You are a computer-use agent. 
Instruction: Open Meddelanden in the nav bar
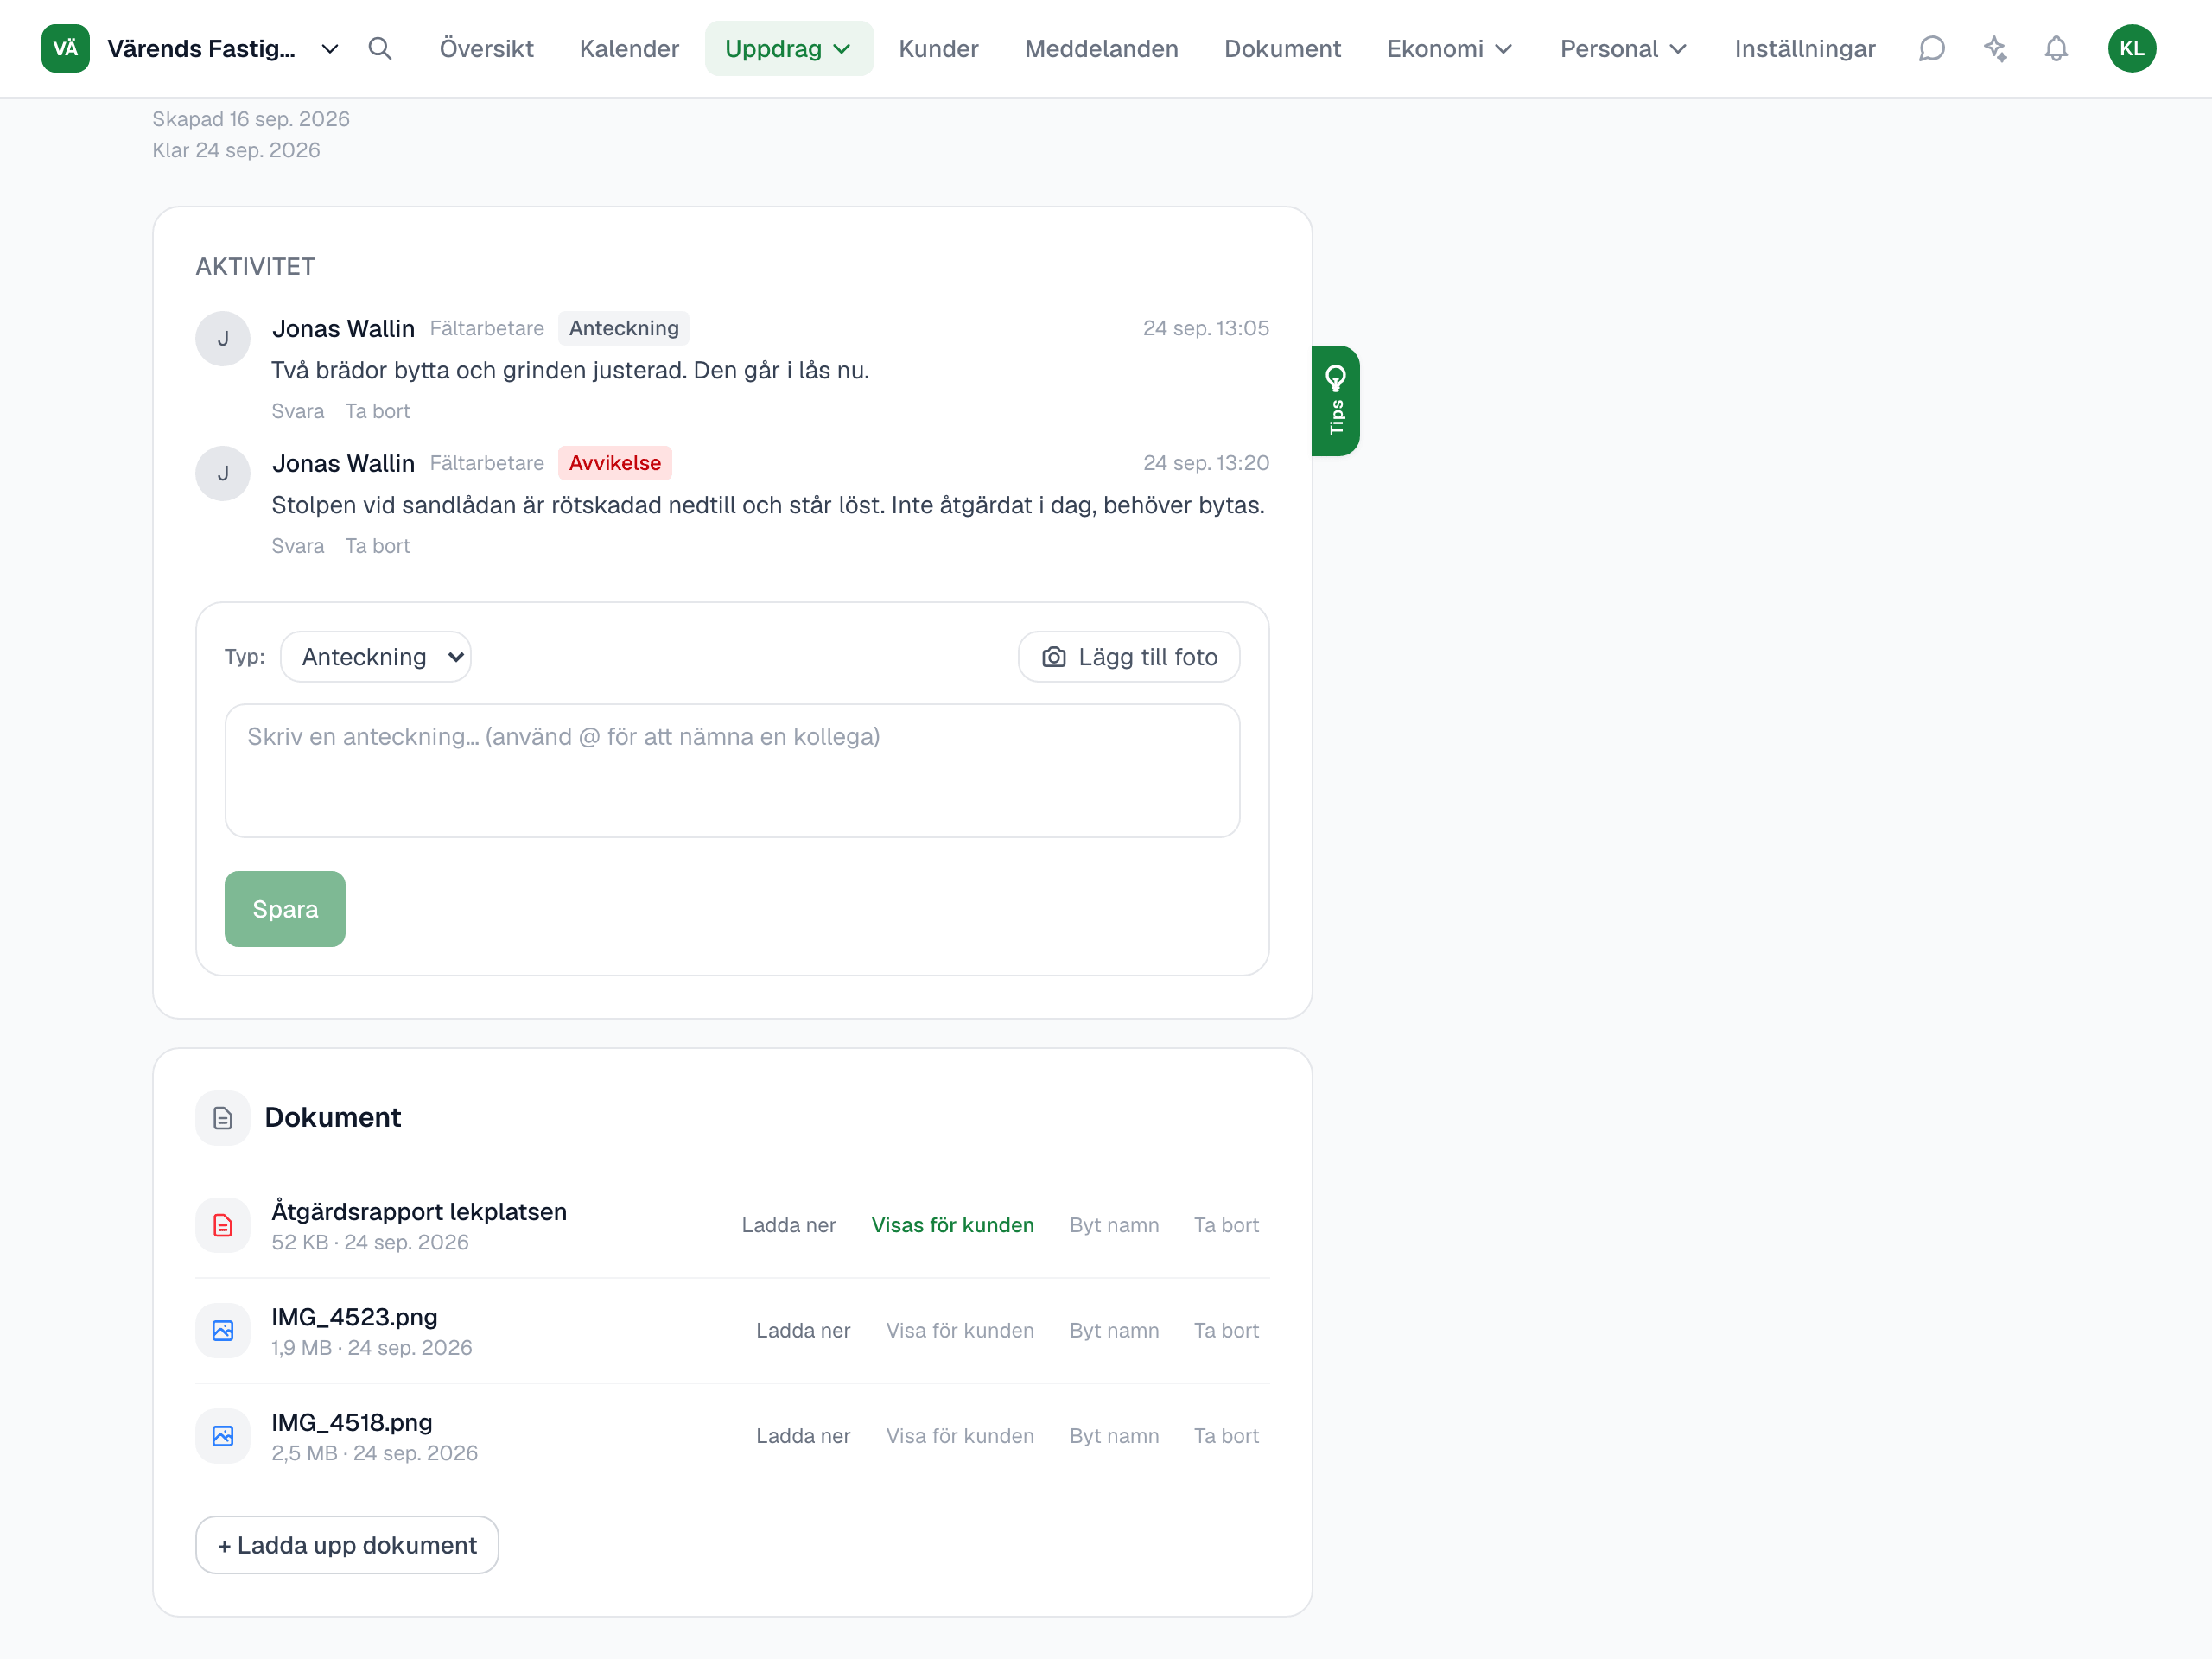click(1101, 48)
